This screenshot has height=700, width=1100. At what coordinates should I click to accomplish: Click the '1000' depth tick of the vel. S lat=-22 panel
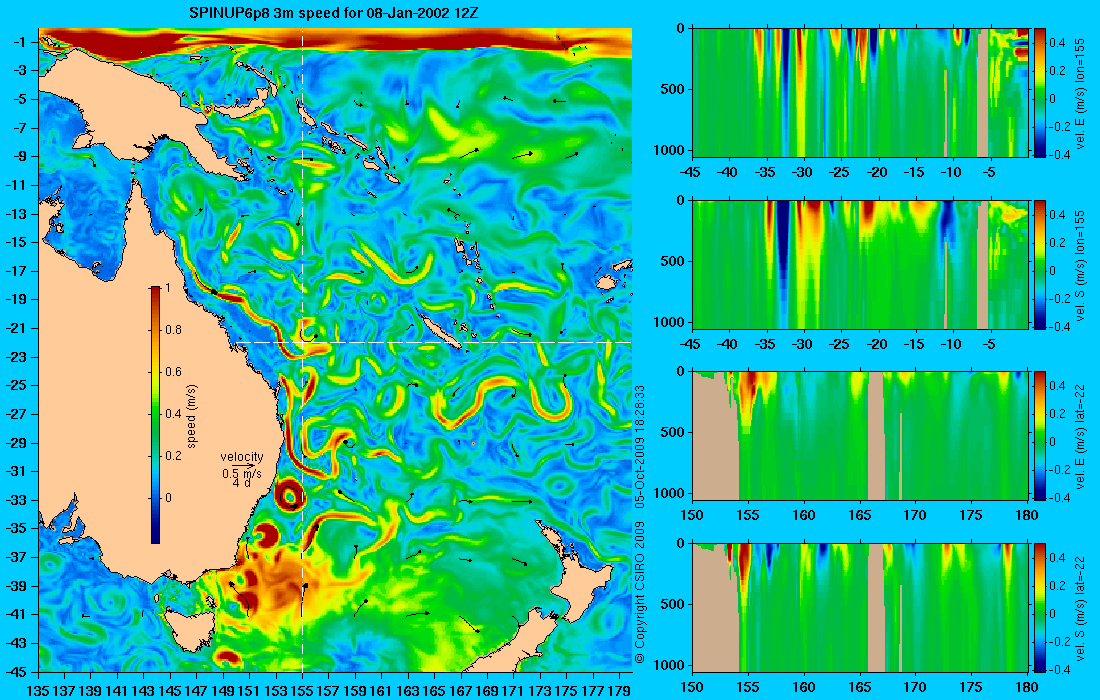point(671,664)
